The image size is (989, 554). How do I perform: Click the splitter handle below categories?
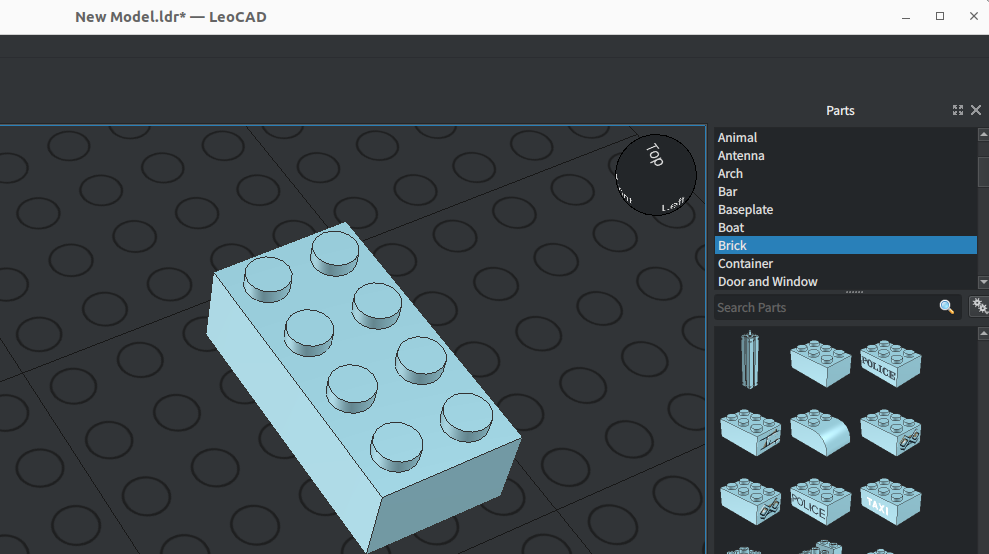(x=854, y=292)
